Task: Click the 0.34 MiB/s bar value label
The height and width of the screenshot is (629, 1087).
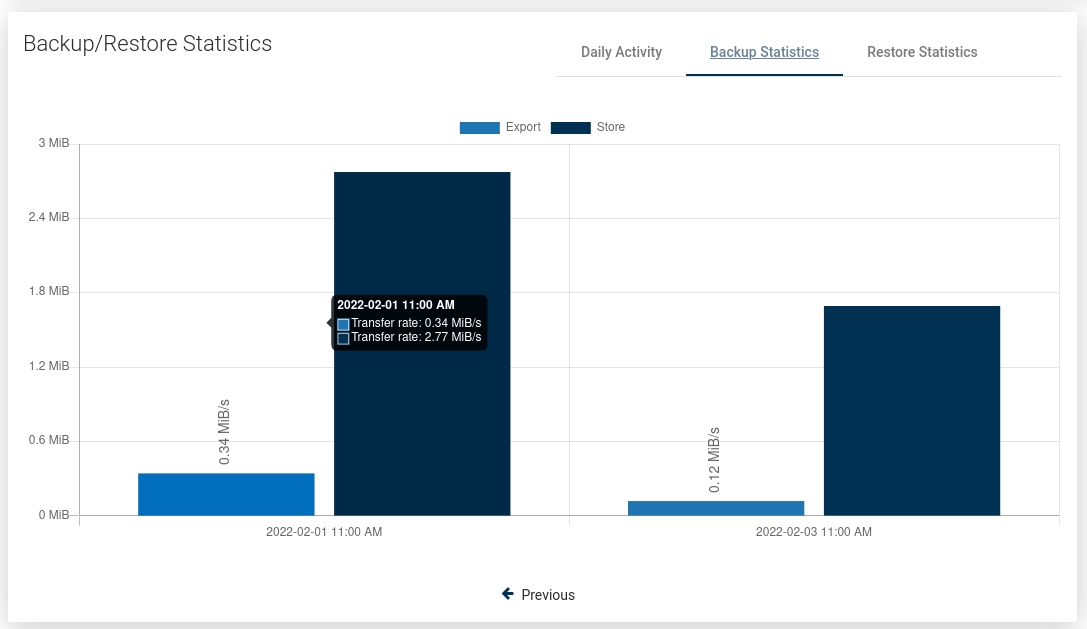Action: (224, 432)
